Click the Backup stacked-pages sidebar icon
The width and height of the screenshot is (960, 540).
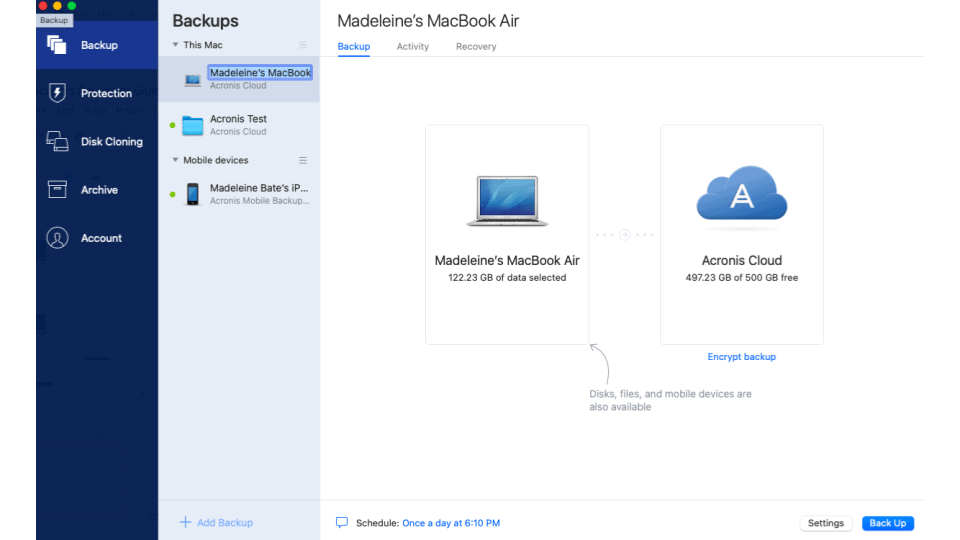click(x=57, y=45)
